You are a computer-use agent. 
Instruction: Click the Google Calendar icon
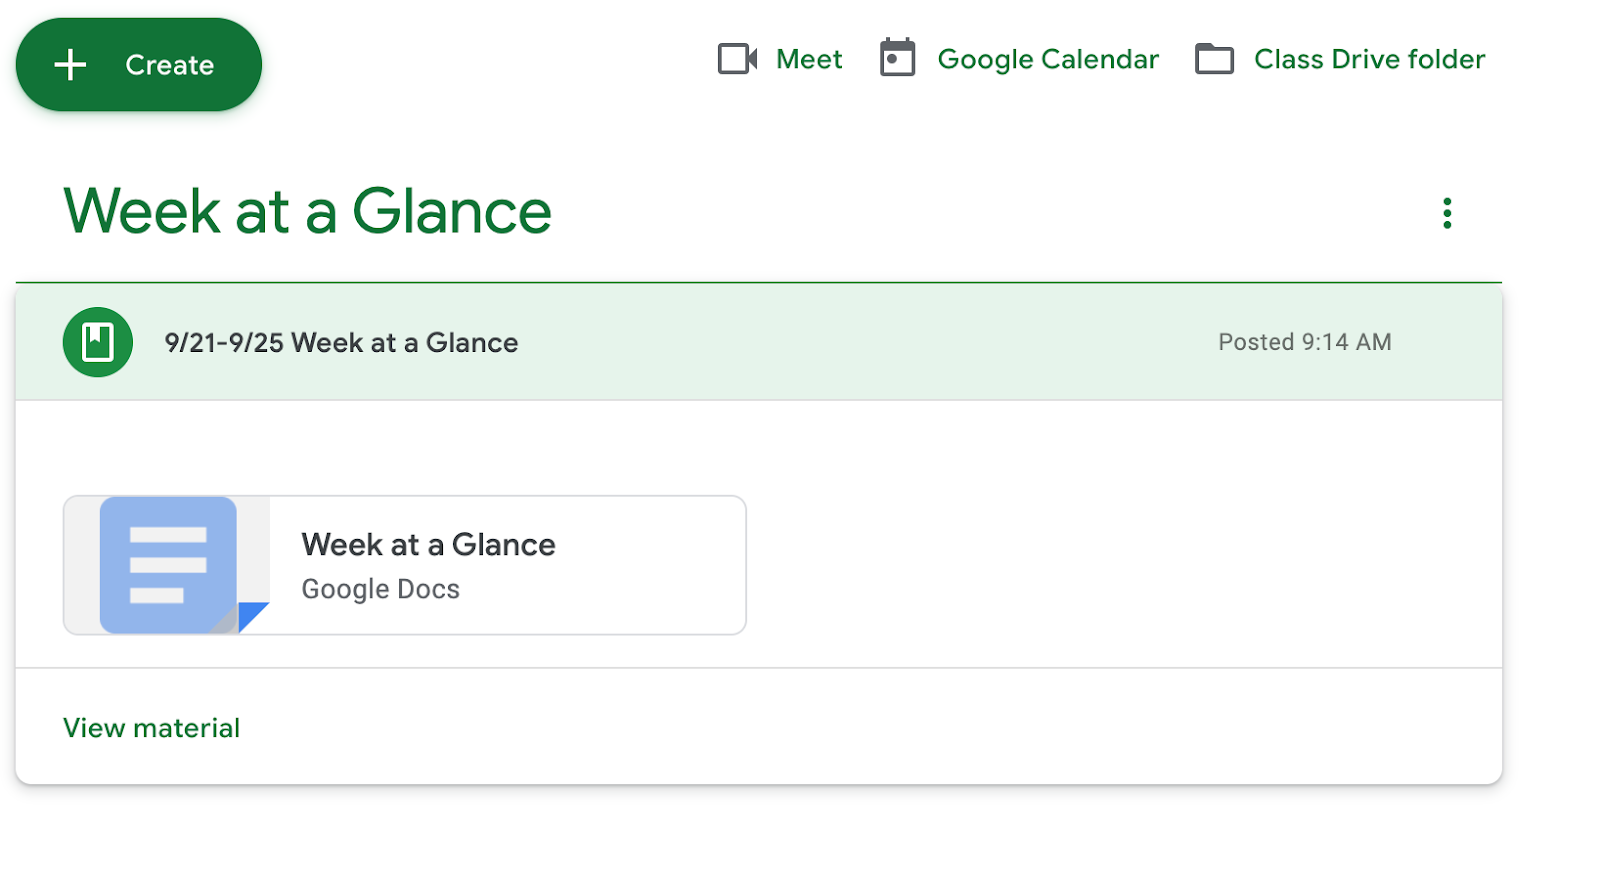897,58
